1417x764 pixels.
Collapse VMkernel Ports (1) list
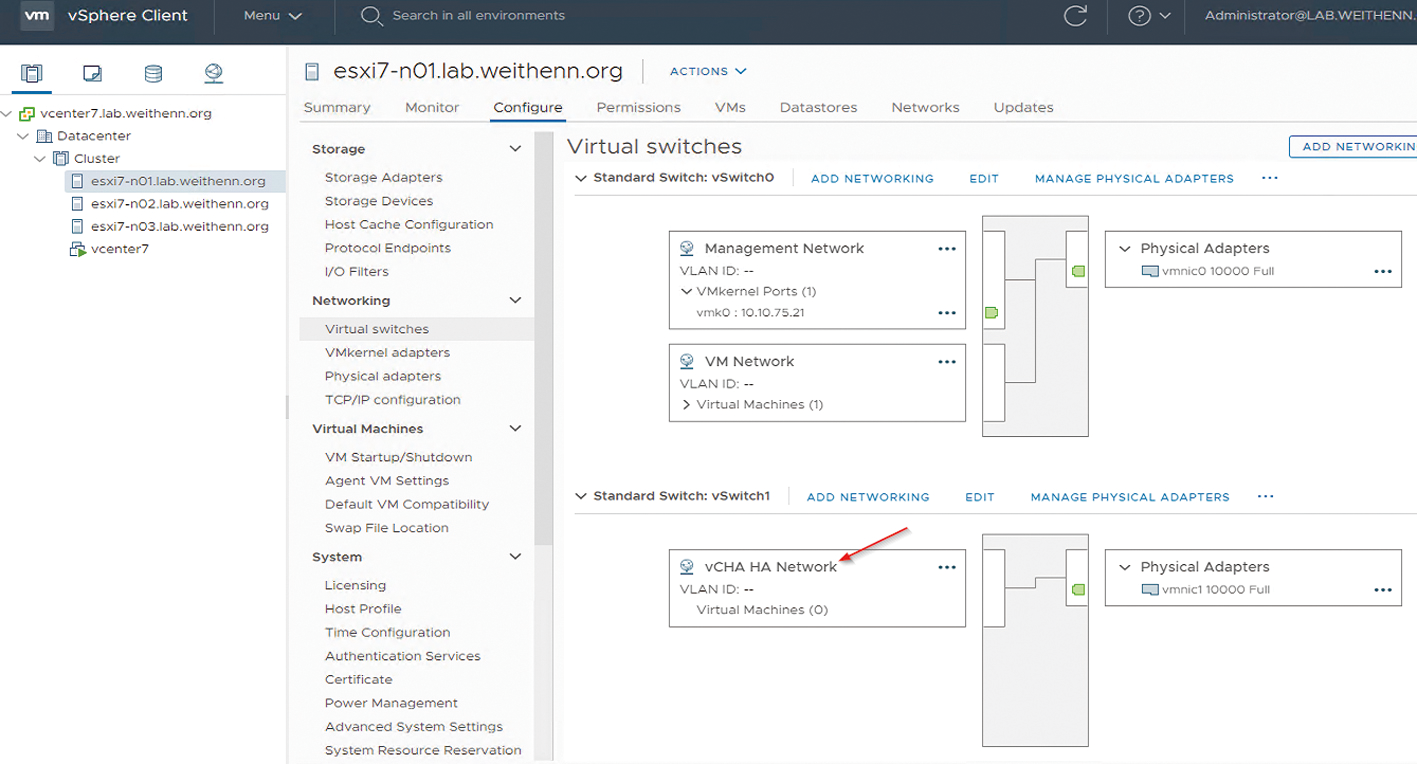tap(687, 292)
